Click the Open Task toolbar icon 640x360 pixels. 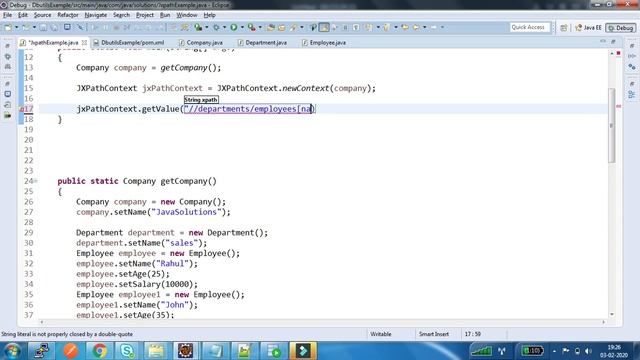tap(282, 27)
